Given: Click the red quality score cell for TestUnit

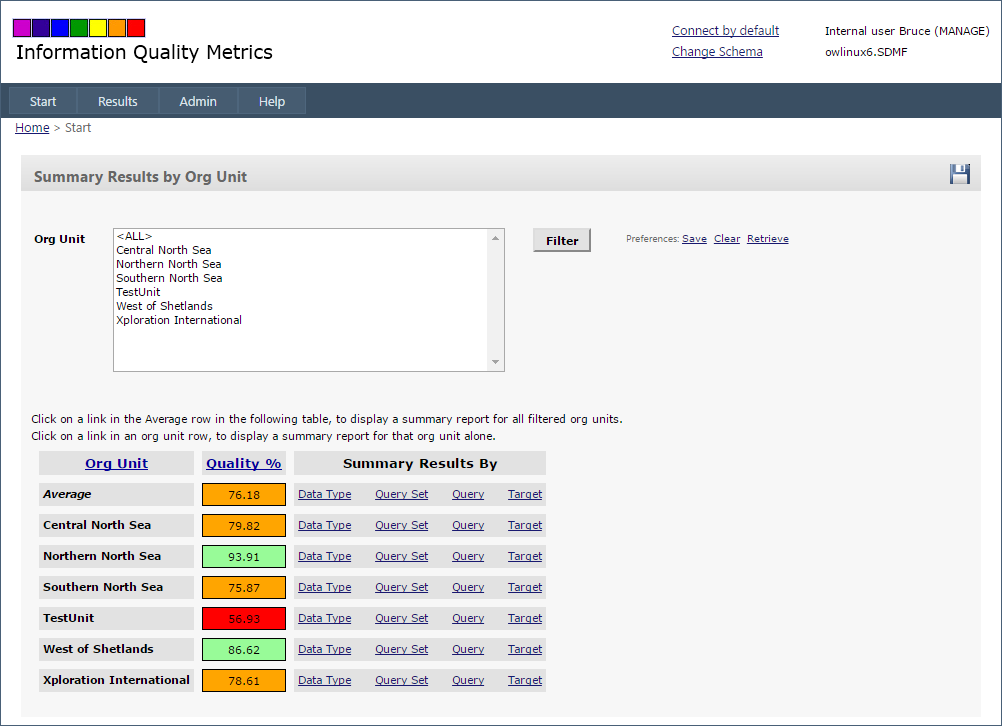Looking at the screenshot, I should point(243,618).
